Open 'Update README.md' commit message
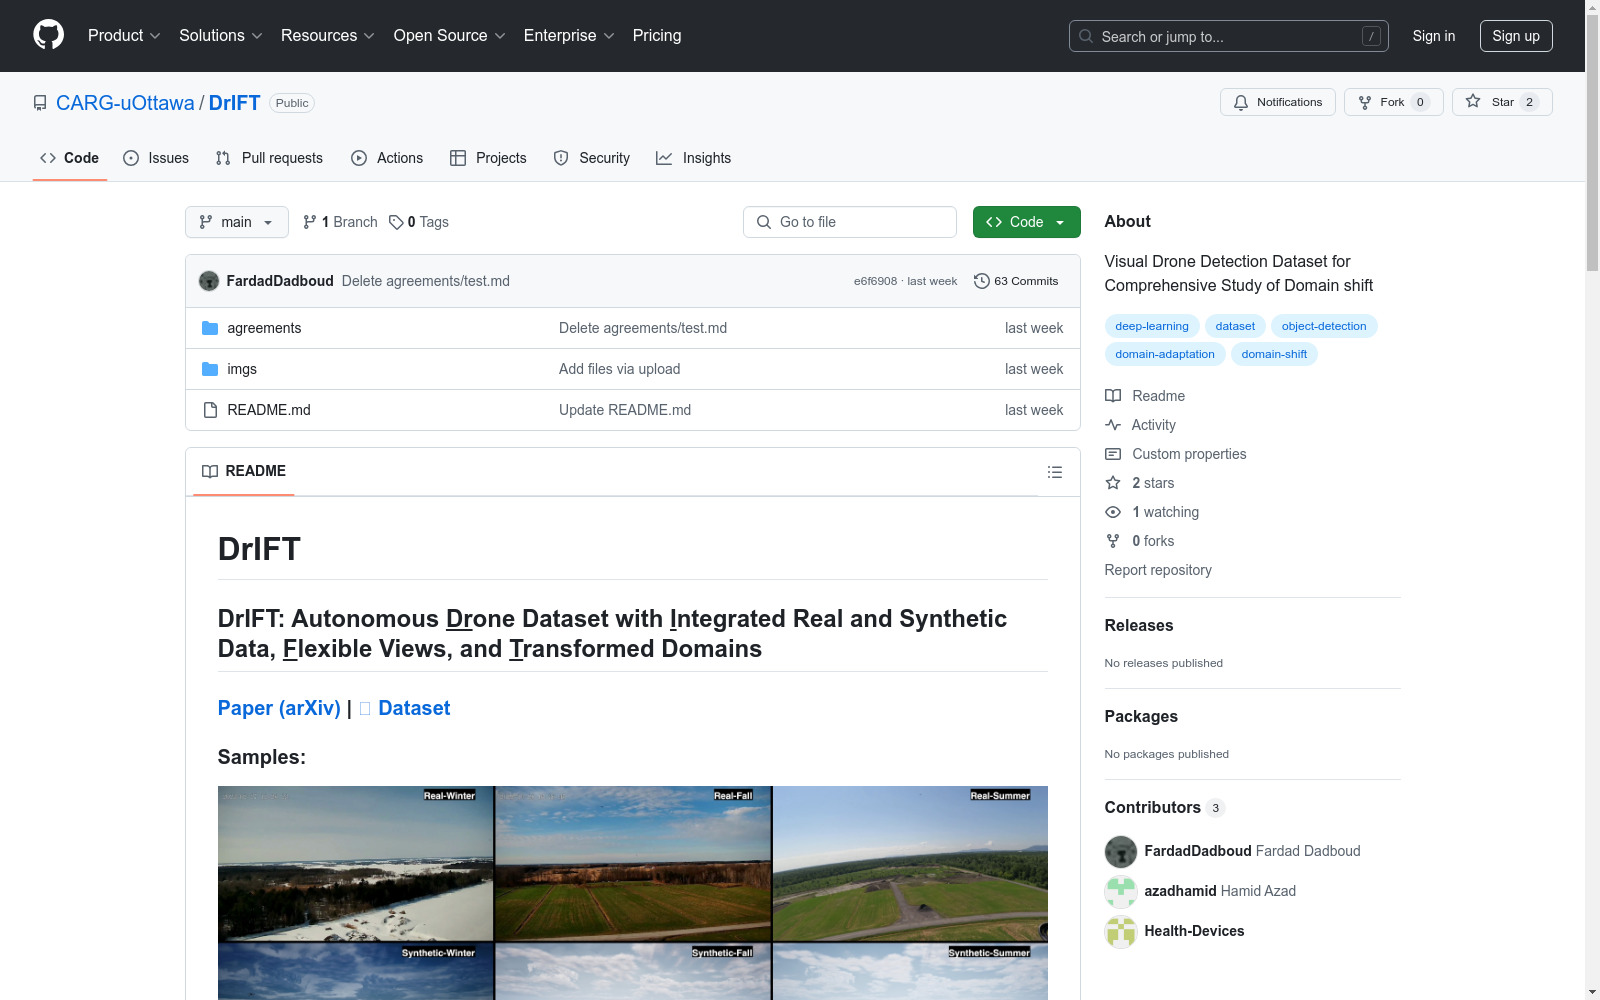This screenshot has width=1600, height=1000. point(625,410)
